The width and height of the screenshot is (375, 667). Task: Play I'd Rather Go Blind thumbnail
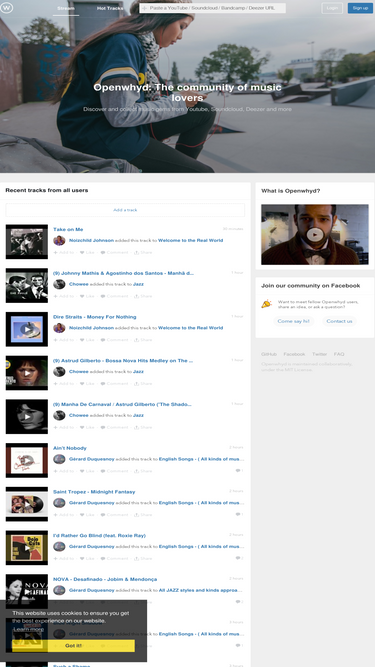click(x=27, y=548)
